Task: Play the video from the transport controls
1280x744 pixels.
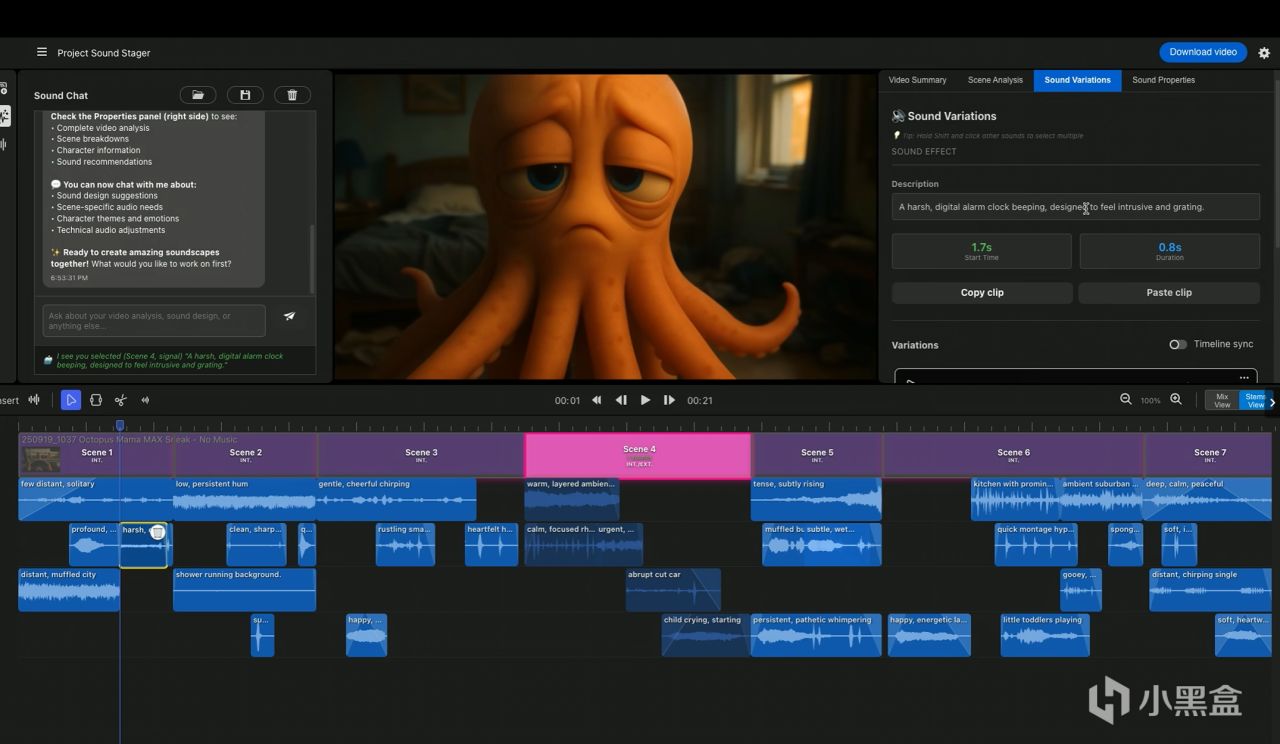Action: pyautogui.click(x=645, y=400)
